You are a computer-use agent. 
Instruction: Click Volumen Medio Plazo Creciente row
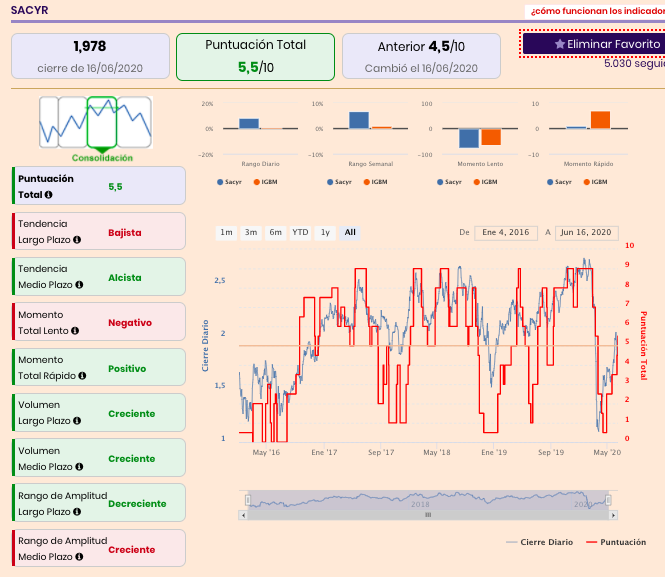tap(99, 458)
